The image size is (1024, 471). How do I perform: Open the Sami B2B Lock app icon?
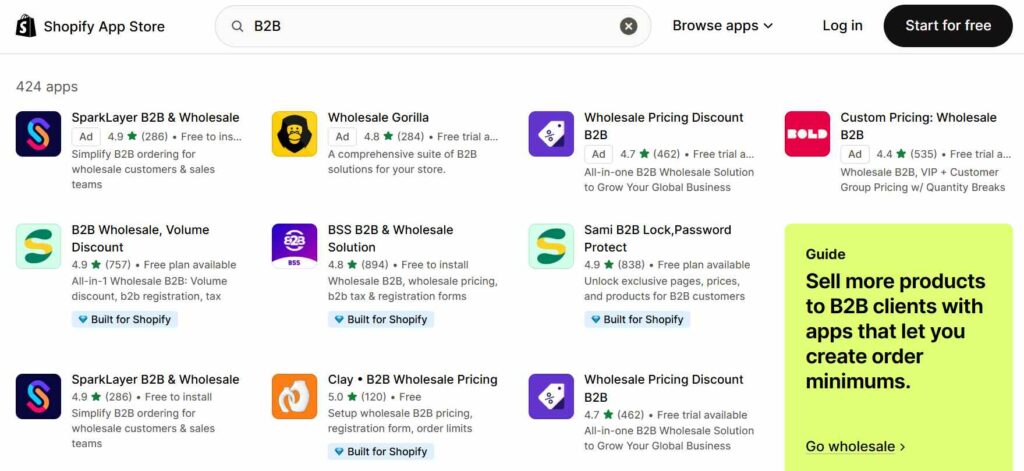click(x=551, y=246)
